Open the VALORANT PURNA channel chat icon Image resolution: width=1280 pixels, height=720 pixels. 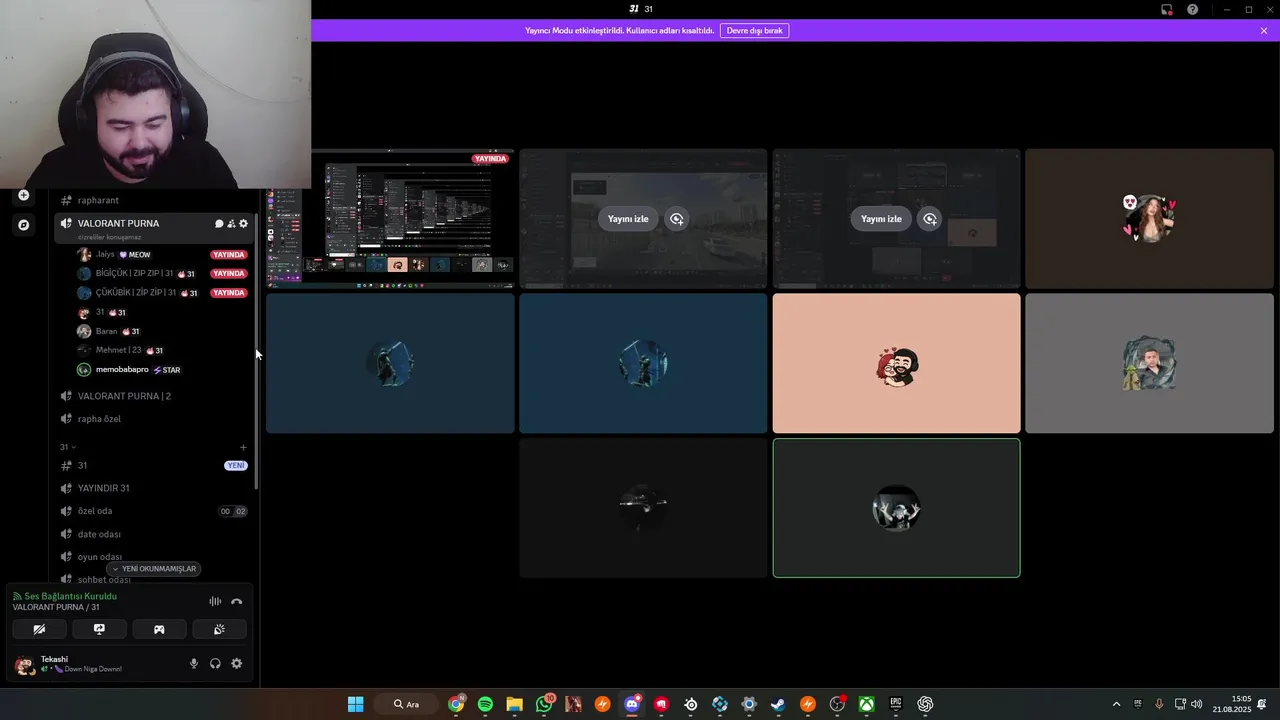[219, 223]
